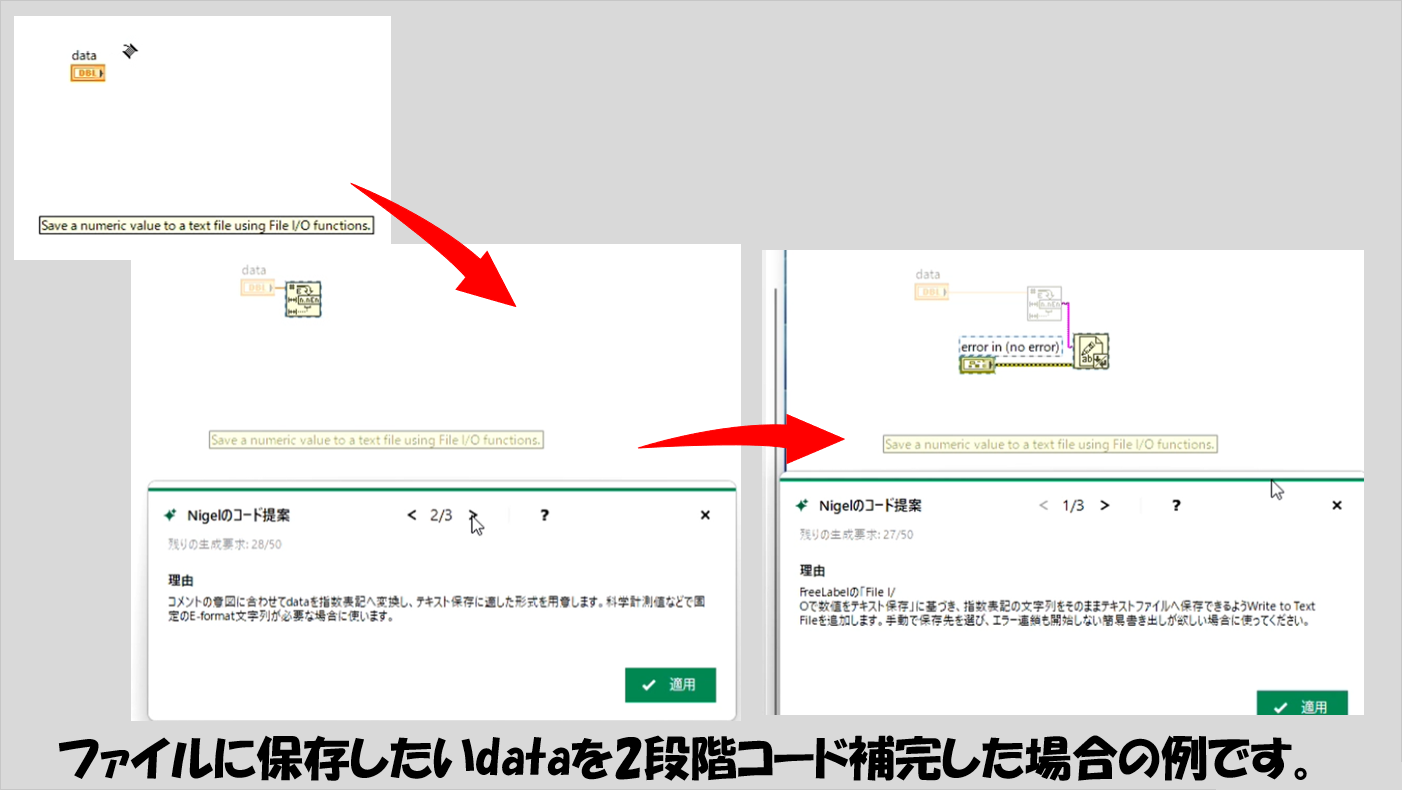
Task: Close the Nigel panel showing 2/3
Action: [x=705, y=515]
